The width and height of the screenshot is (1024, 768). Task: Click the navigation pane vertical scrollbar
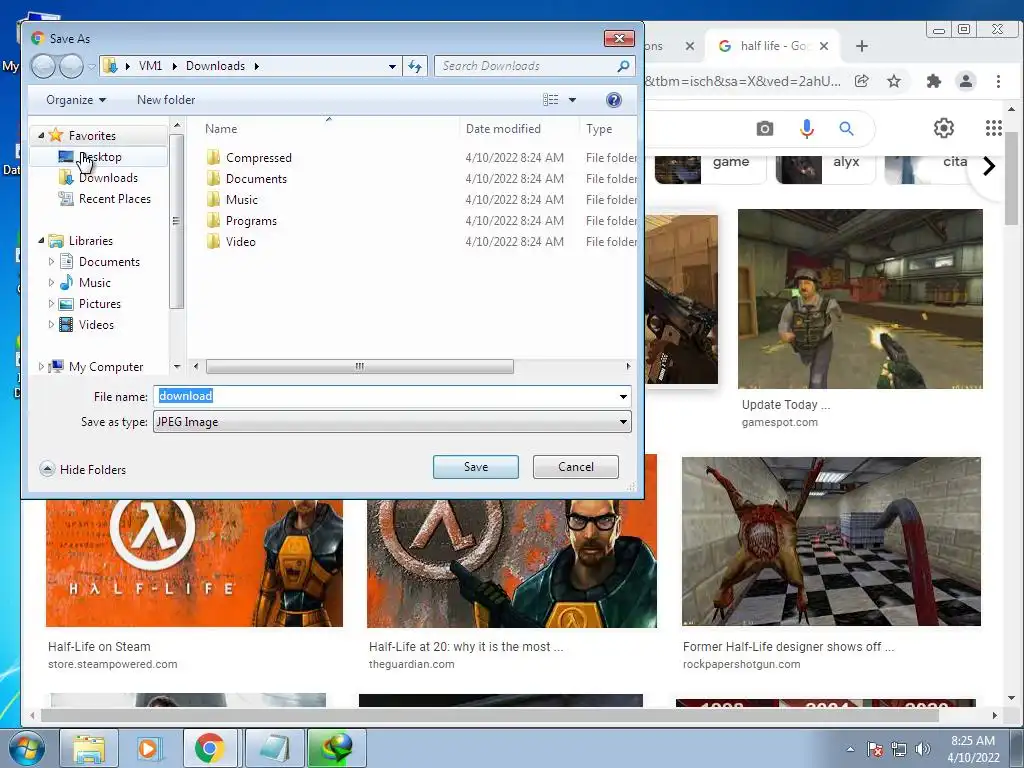[x=176, y=221]
